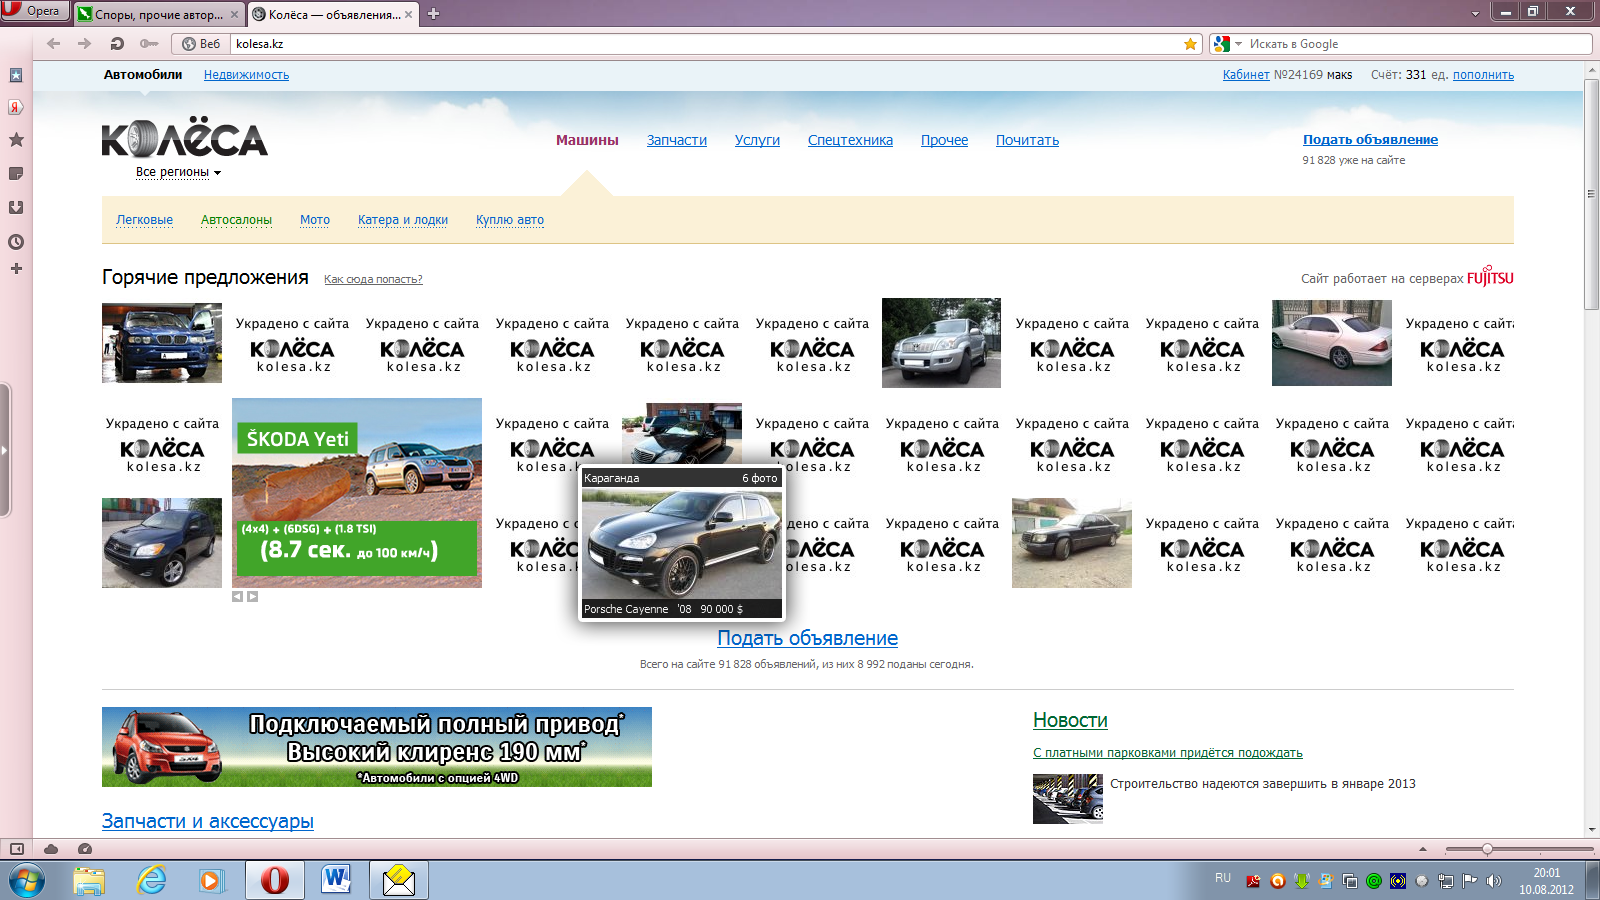Open the 'Спецтехника' section
1600x900 pixels.
[850, 140]
